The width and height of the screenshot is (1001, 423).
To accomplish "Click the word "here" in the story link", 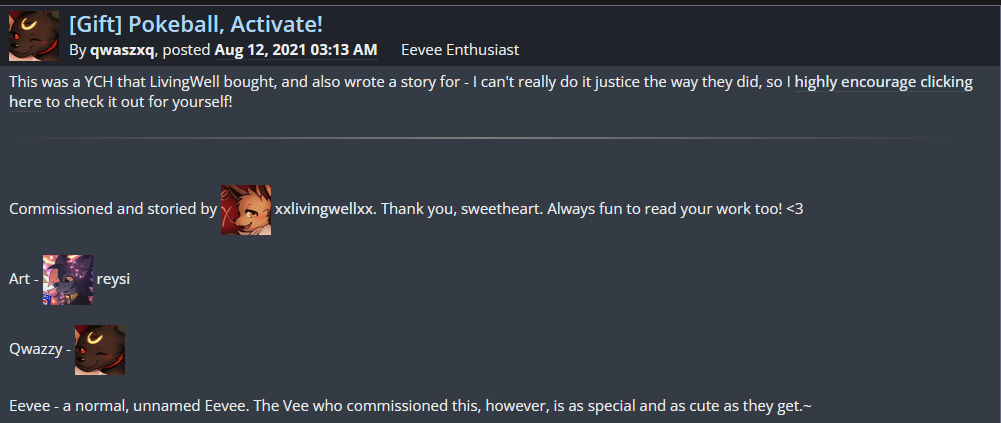I will [25, 102].
